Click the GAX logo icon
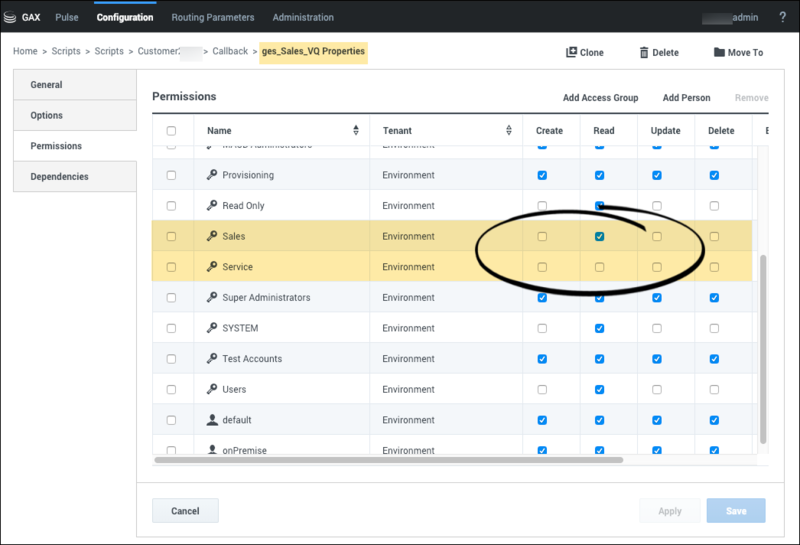Viewport: 800px width, 545px height. pos(11,17)
